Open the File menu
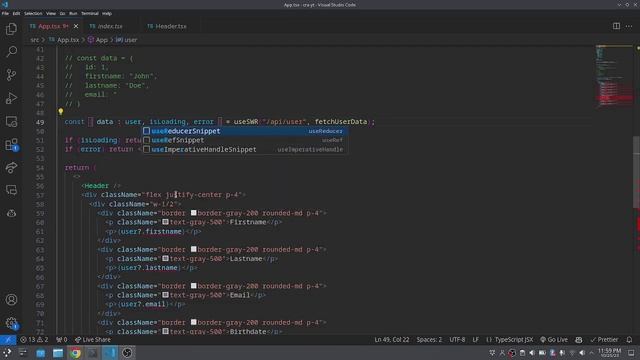 (5, 13)
